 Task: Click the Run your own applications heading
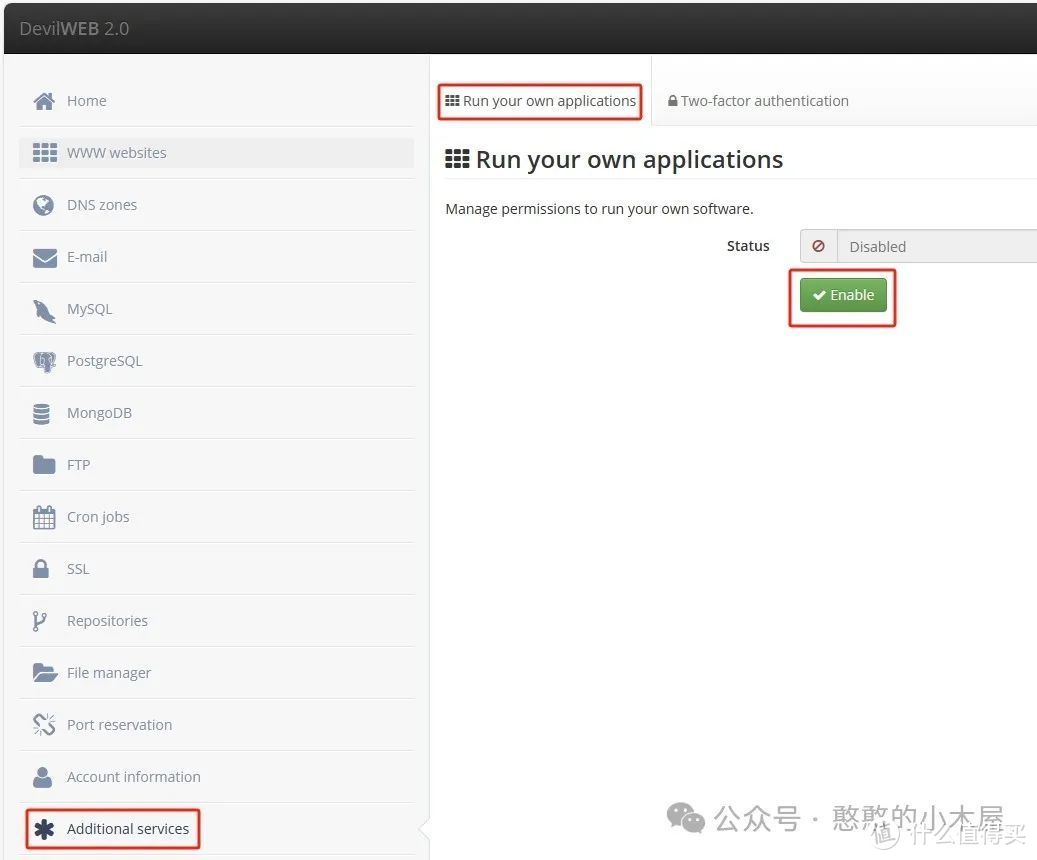(x=614, y=160)
